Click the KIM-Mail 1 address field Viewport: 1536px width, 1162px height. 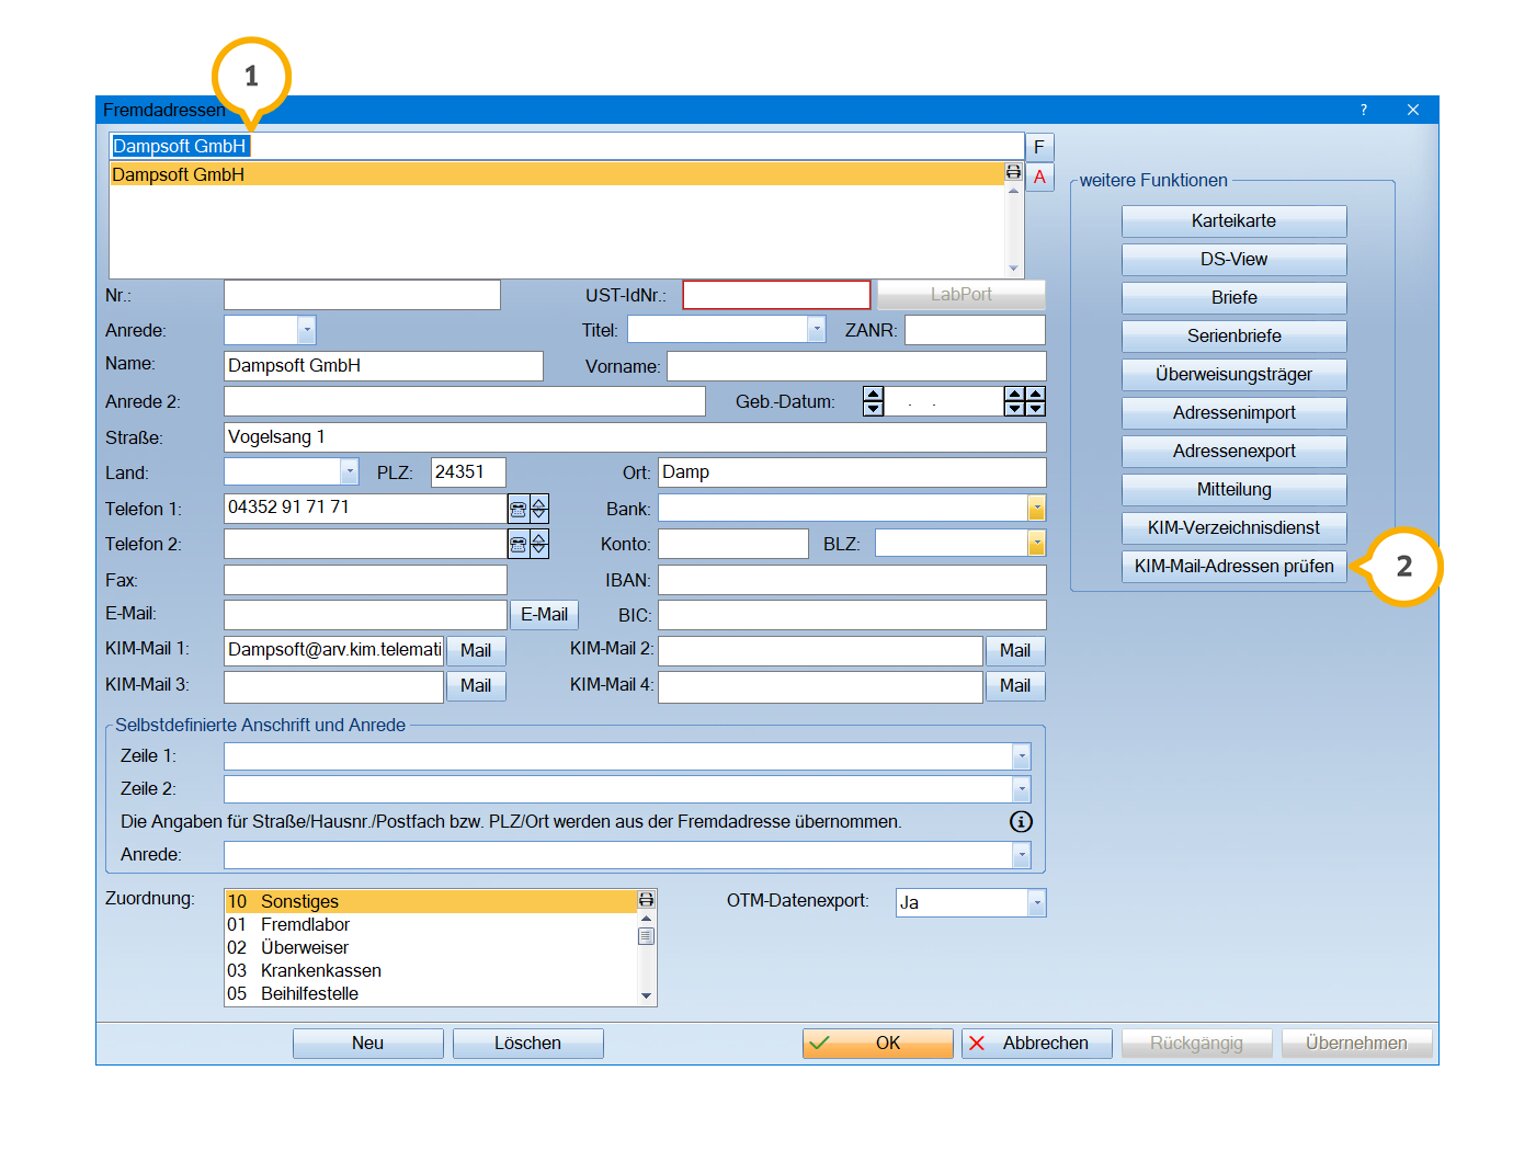click(334, 651)
